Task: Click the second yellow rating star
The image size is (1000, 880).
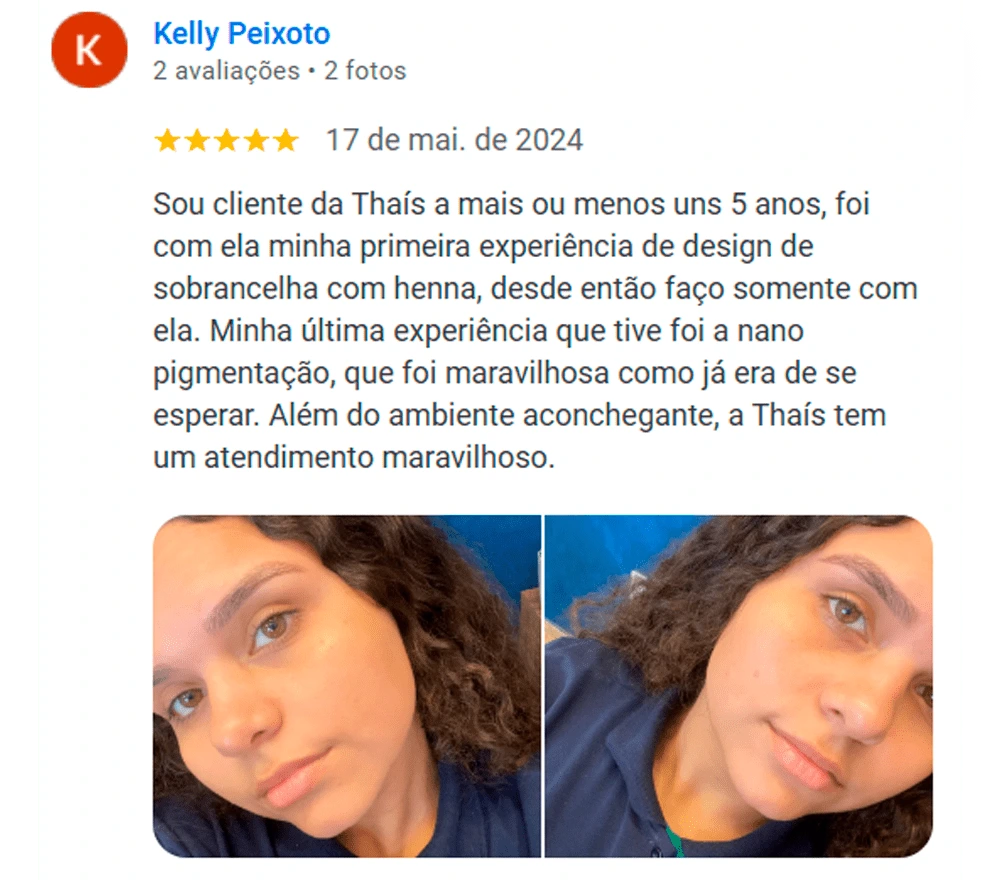Action: tap(197, 140)
